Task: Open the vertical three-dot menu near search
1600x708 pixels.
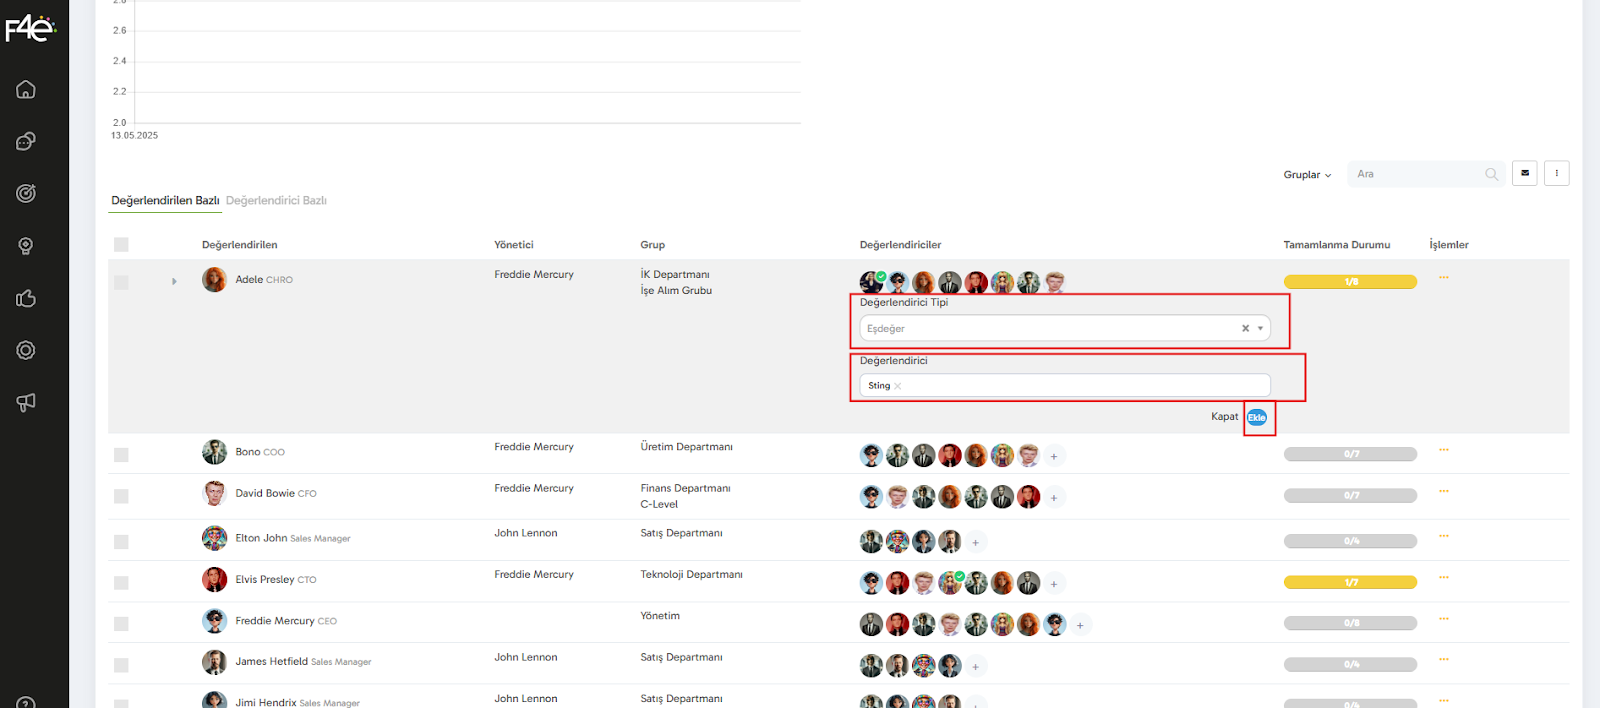Action: (1556, 174)
